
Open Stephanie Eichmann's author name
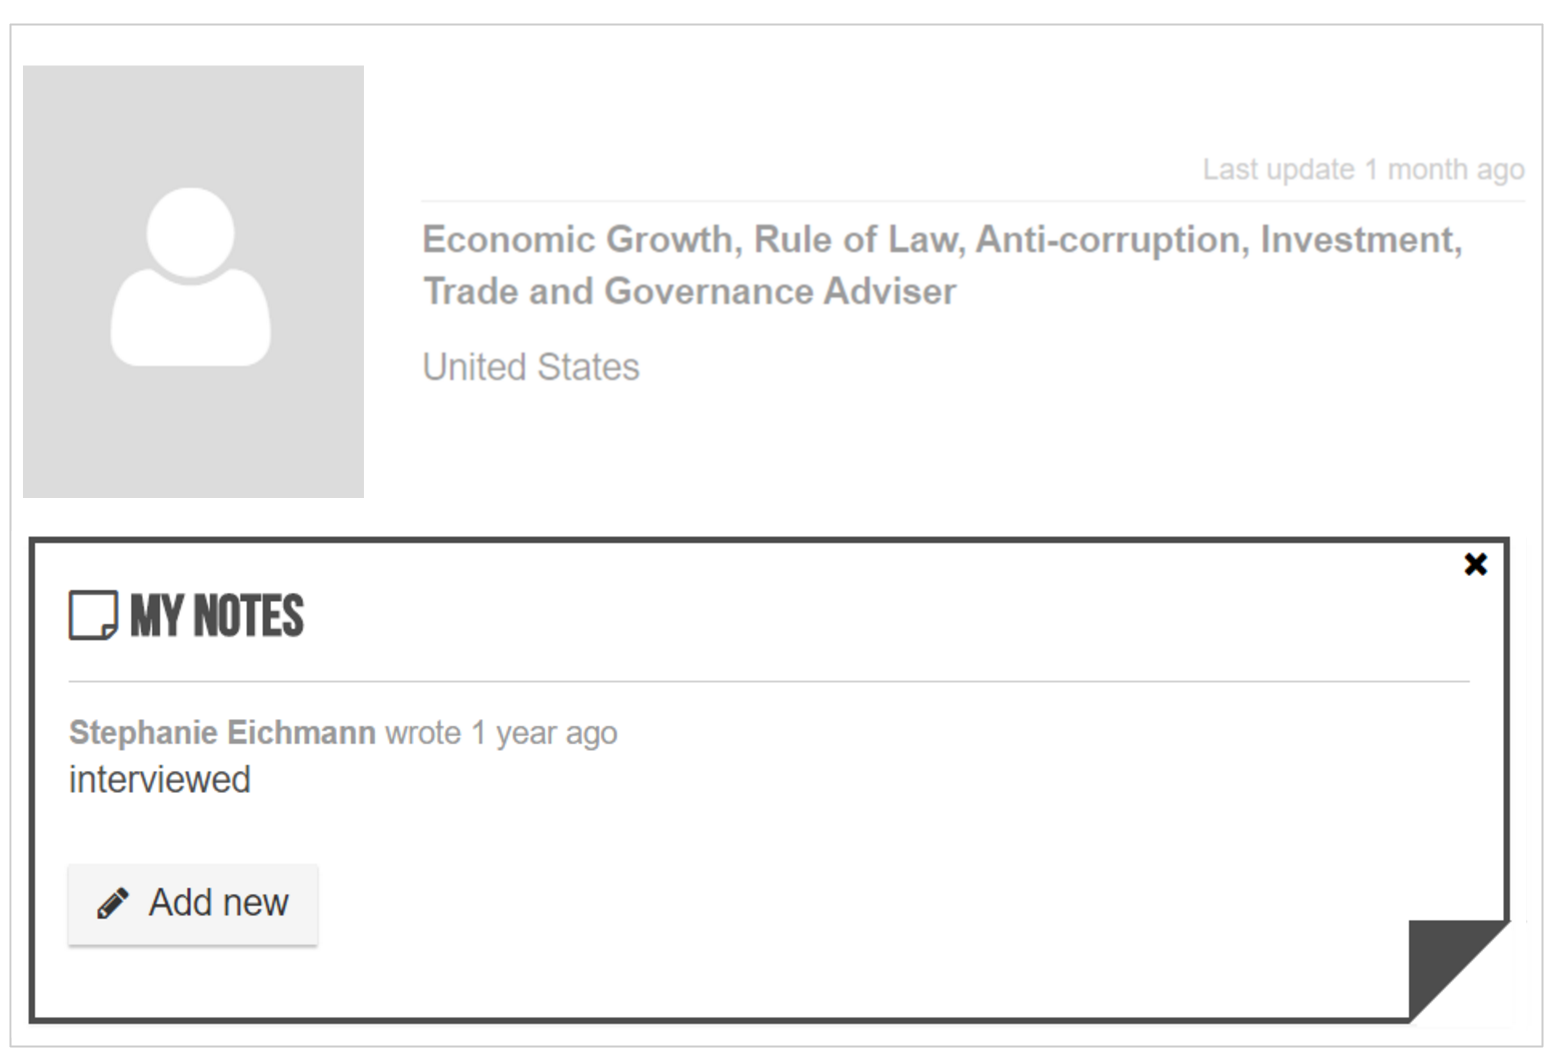click(222, 733)
